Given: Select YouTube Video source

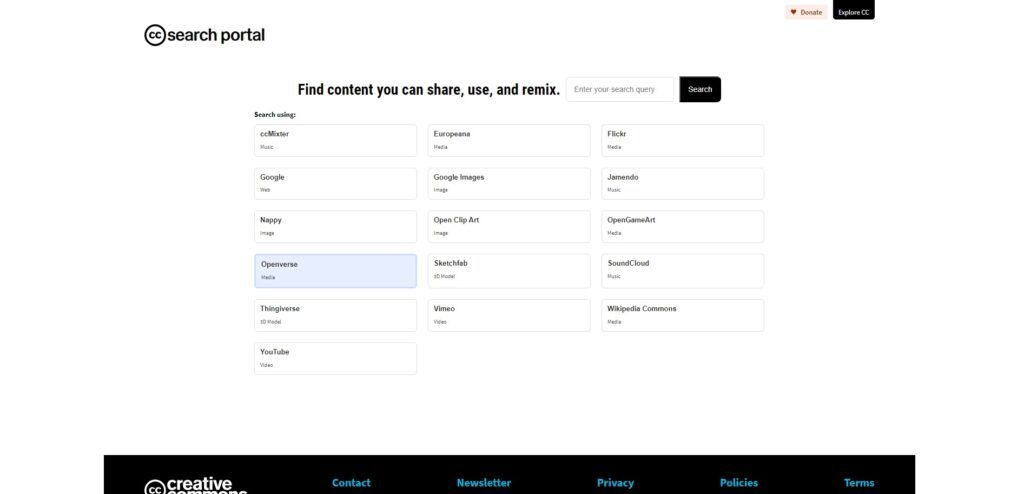Looking at the screenshot, I should point(336,359).
